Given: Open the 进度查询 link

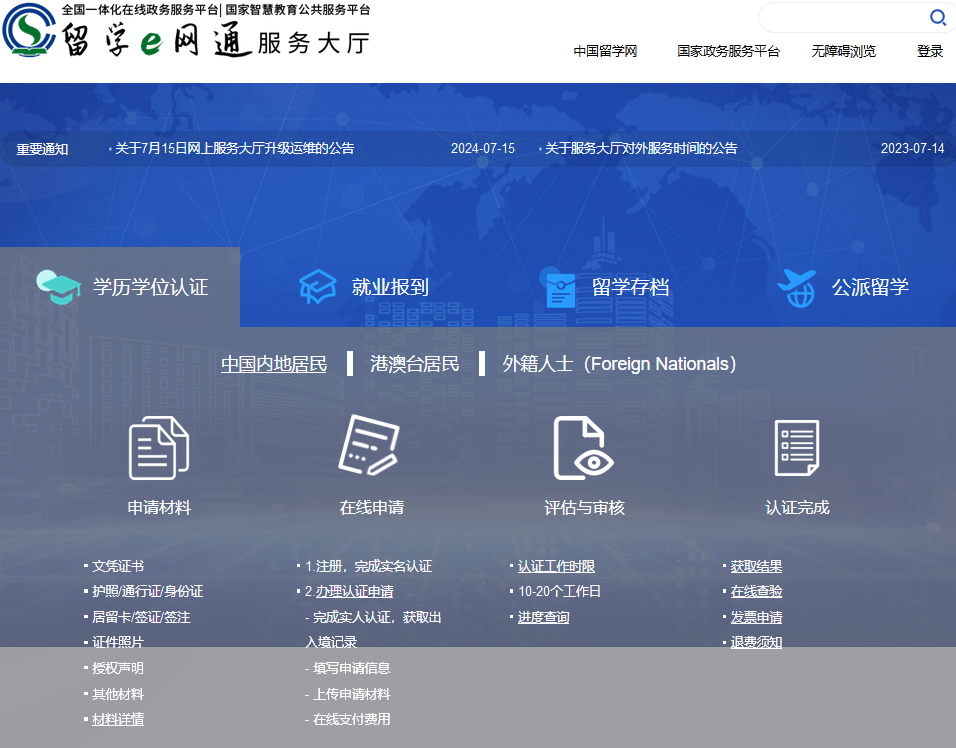Looking at the screenshot, I should pos(543,618).
